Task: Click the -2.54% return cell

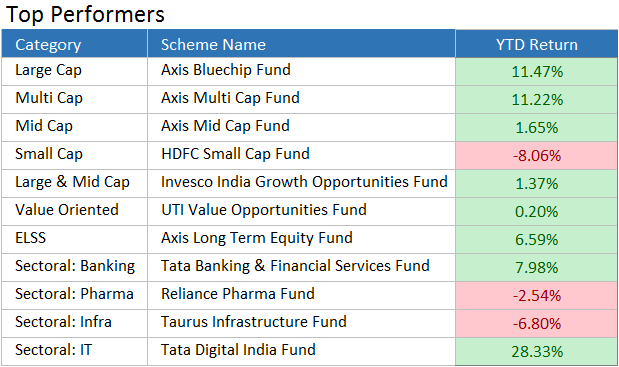Action: pyautogui.click(x=536, y=296)
